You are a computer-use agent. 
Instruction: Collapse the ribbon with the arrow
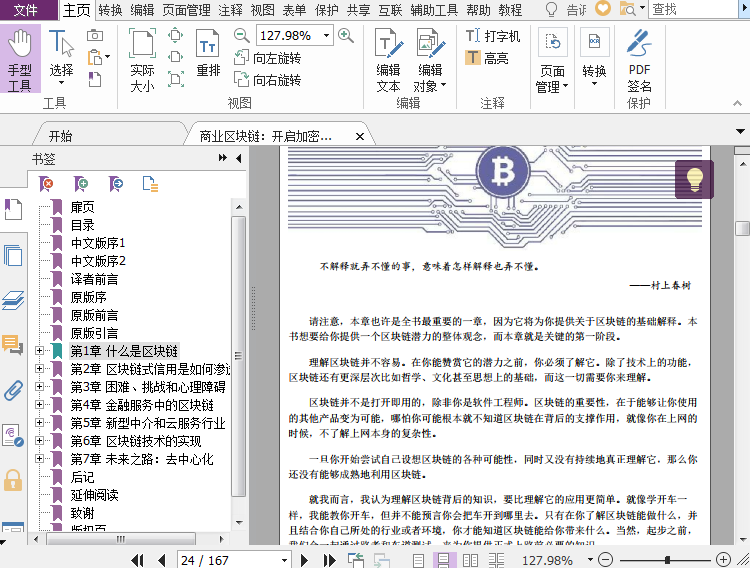[737, 103]
